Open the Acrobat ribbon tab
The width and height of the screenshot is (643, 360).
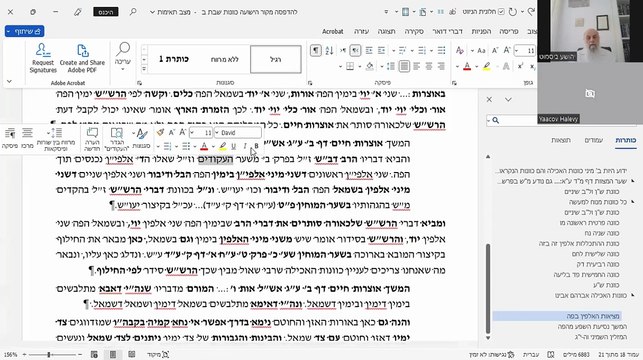[x=333, y=31]
